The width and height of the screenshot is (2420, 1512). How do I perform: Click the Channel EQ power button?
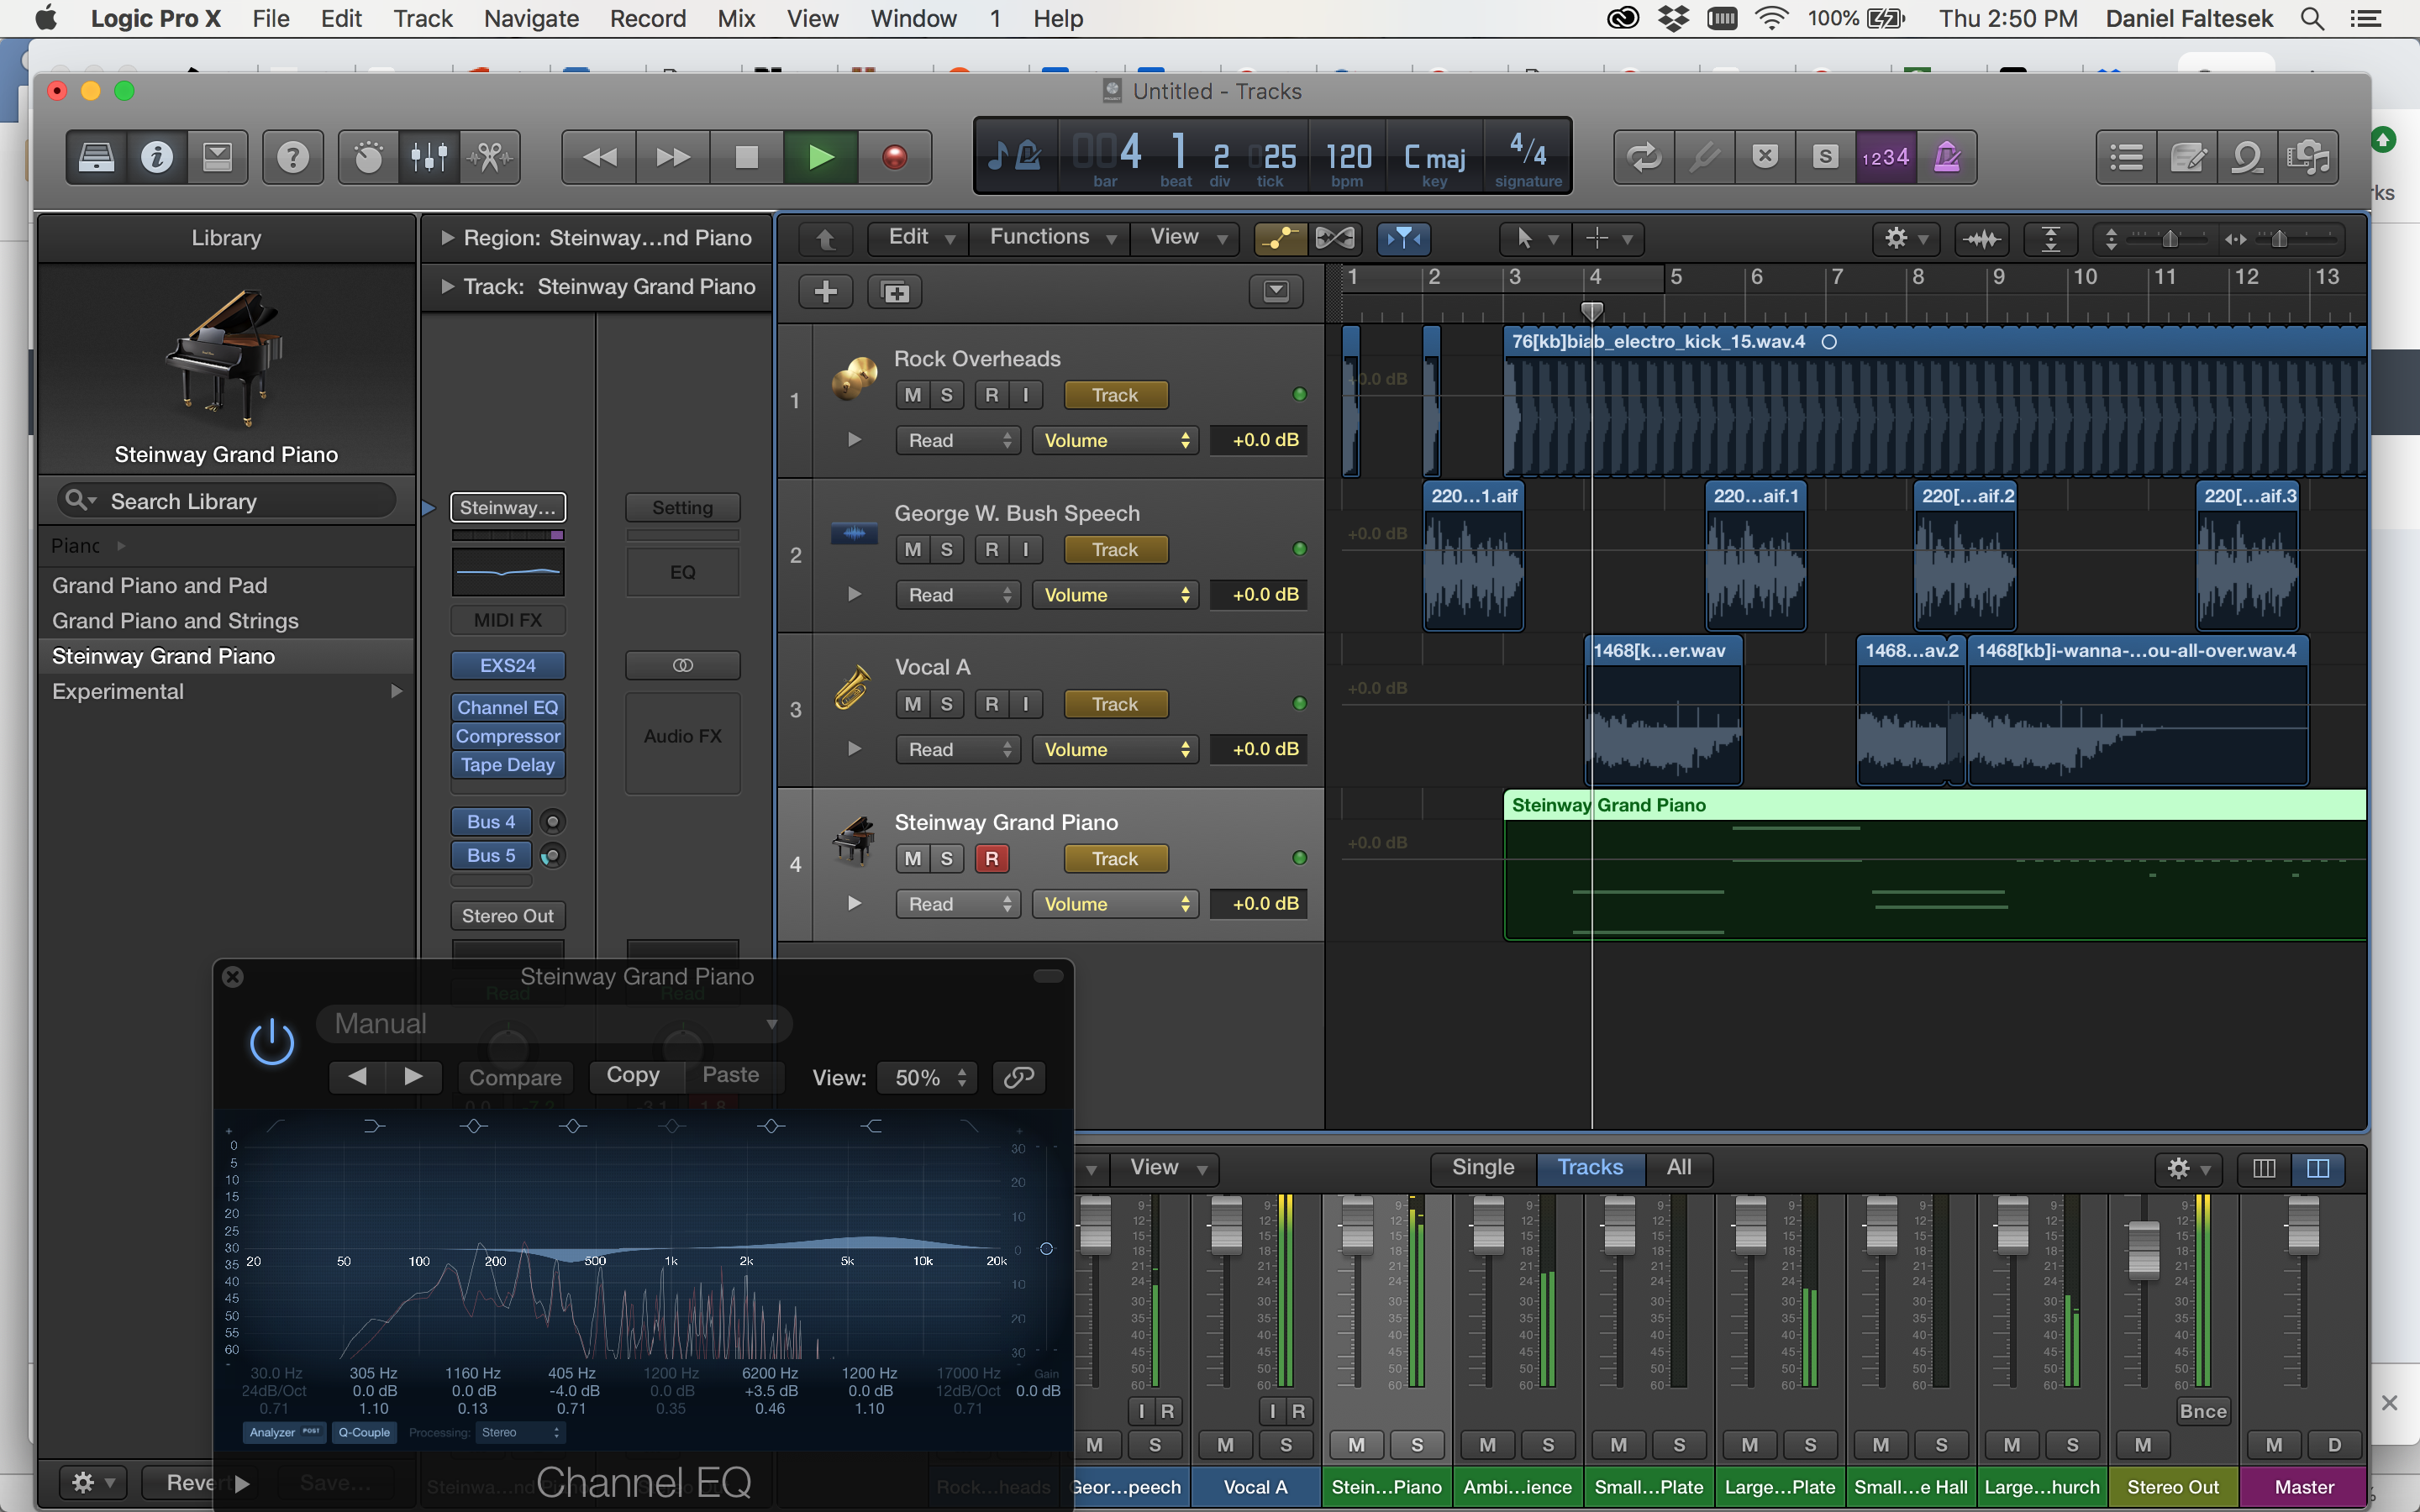click(271, 1043)
